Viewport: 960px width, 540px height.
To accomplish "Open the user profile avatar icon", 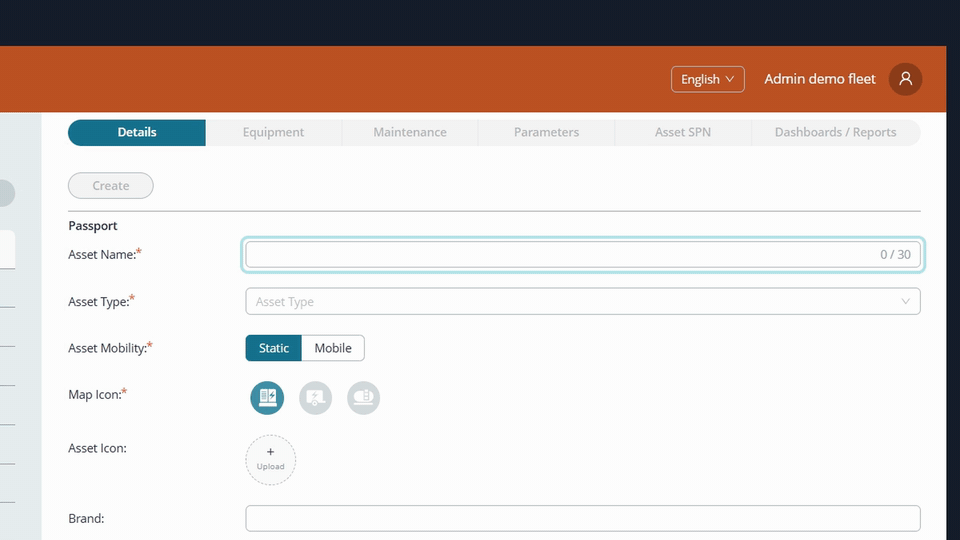I will [x=906, y=79].
